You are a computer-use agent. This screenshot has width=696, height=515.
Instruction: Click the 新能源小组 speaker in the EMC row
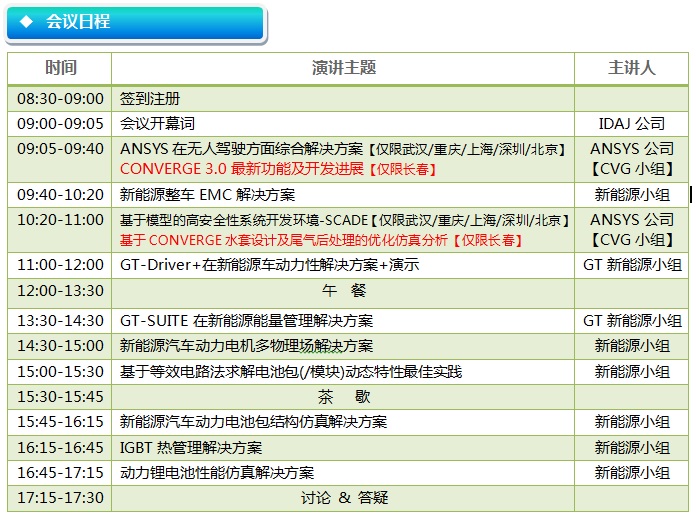[x=632, y=194]
